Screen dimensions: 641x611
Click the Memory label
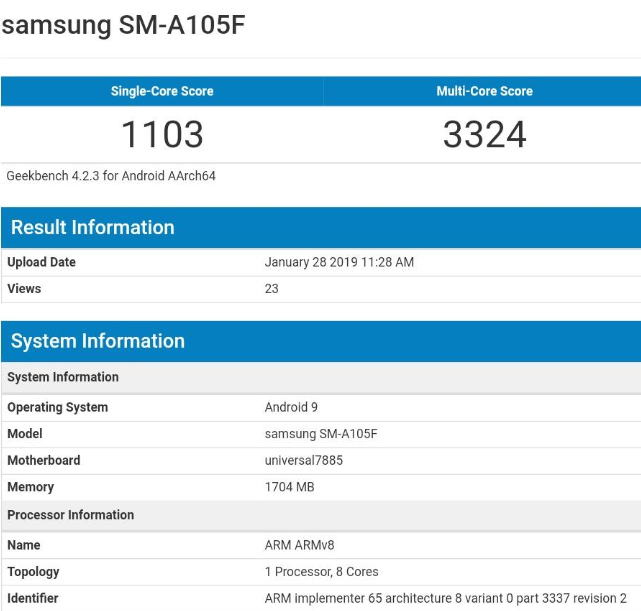click(31, 487)
